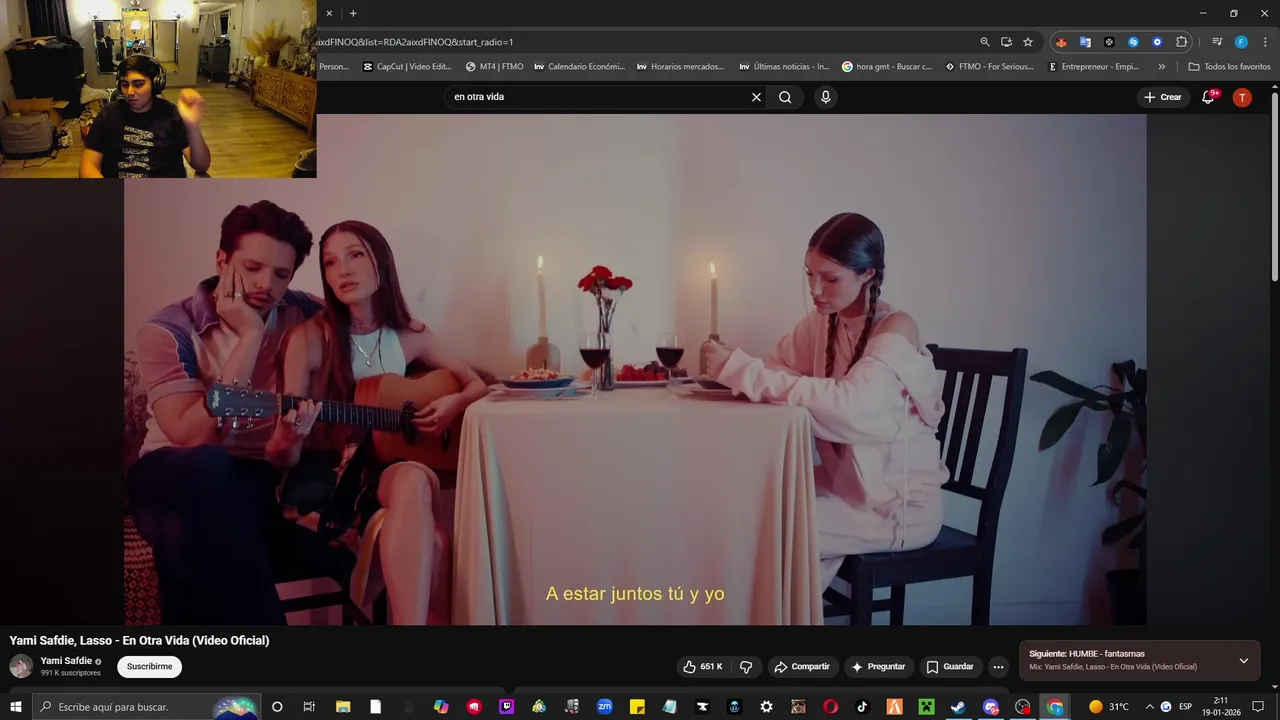Open YouTube notifications bell
Image resolution: width=1280 pixels, height=720 pixels.
tap(1208, 97)
